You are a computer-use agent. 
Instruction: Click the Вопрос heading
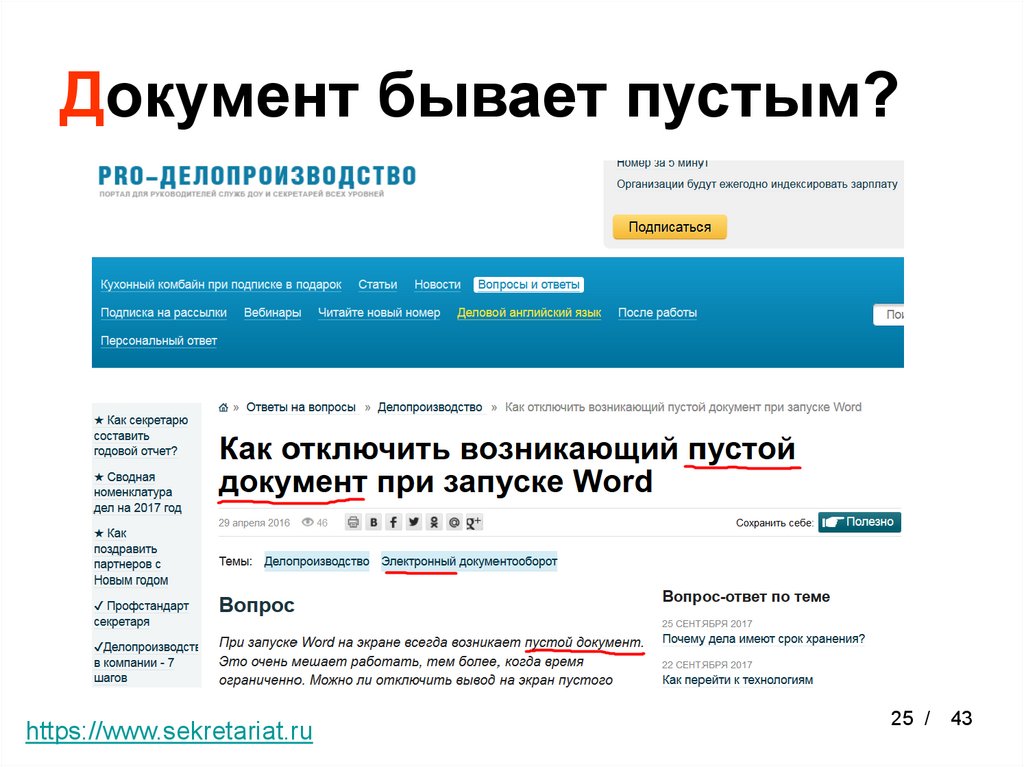pyautogui.click(x=257, y=605)
